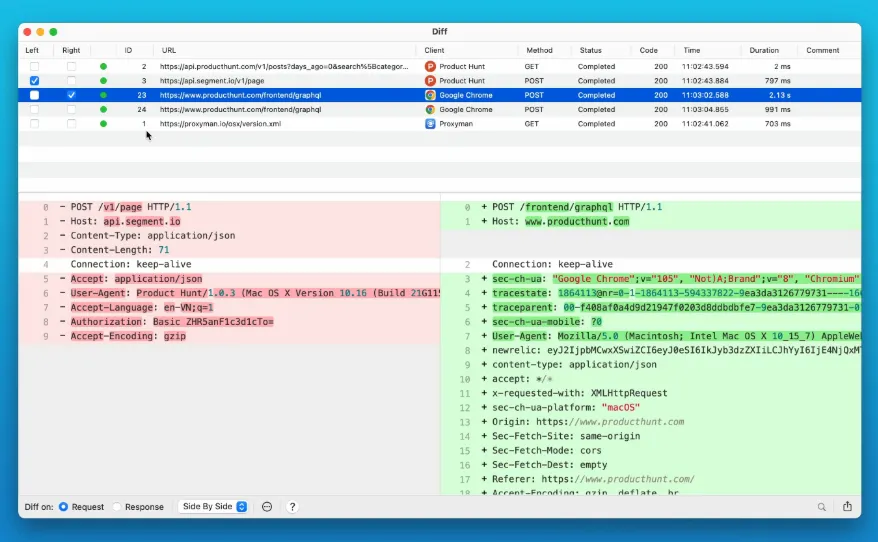The height and width of the screenshot is (542, 878).
Task: Click the share export icon at bottom right
Action: click(x=847, y=506)
